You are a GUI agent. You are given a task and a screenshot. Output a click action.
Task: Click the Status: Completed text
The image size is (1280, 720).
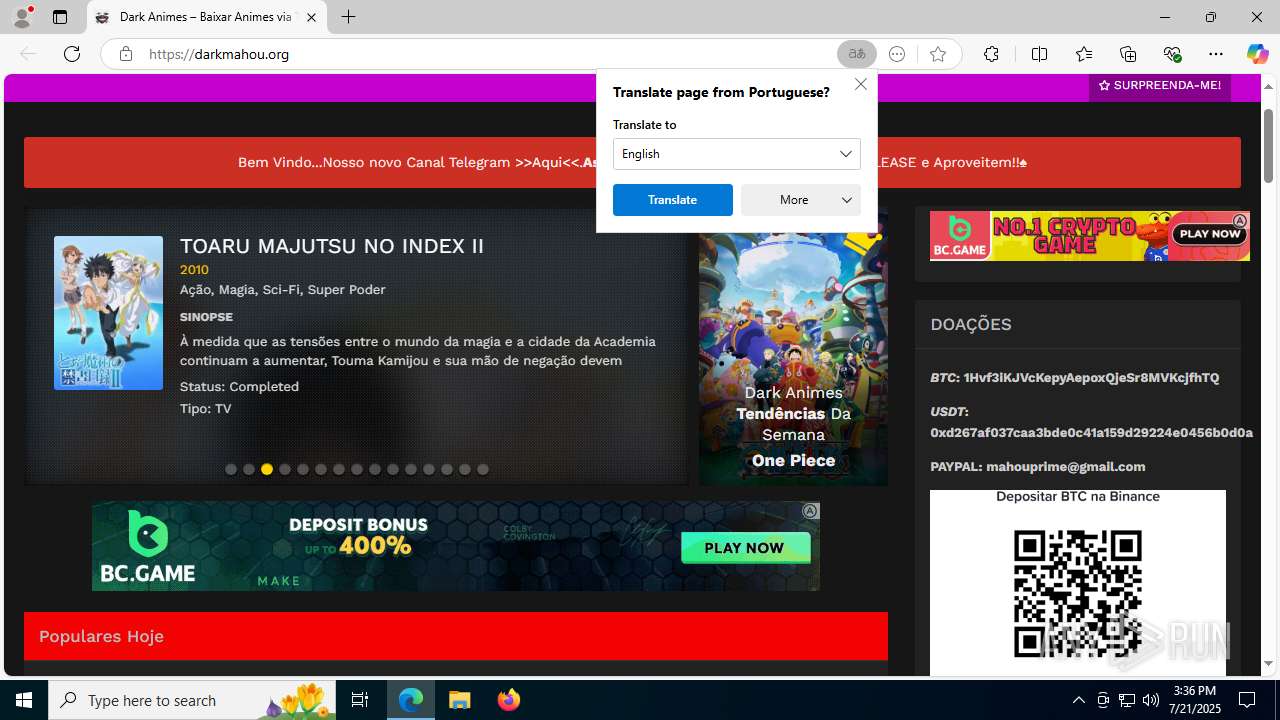[x=239, y=386]
